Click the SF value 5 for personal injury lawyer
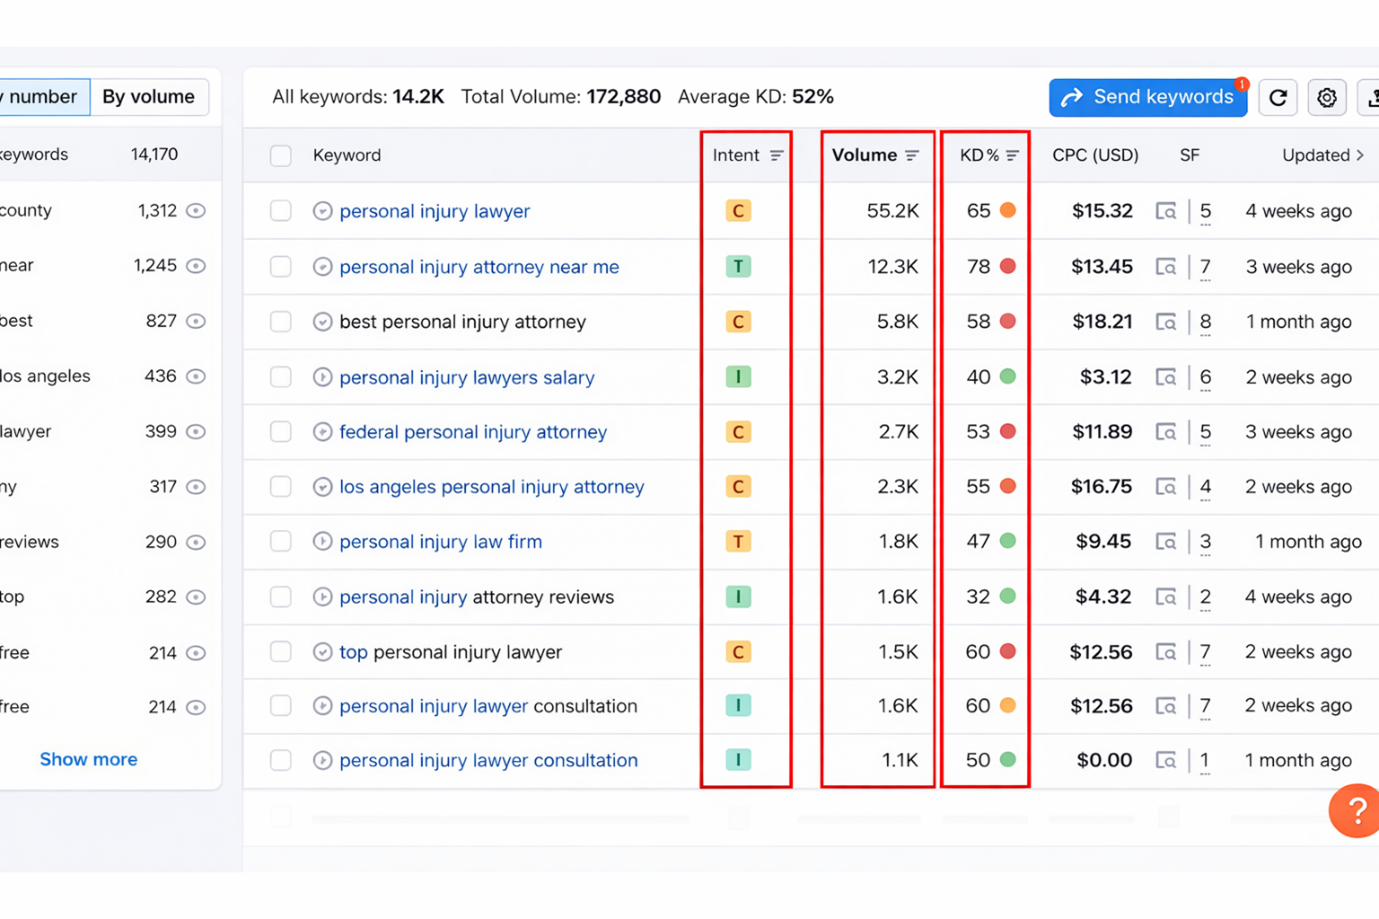This screenshot has width=1379, height=919. [x=1206, y=211]
